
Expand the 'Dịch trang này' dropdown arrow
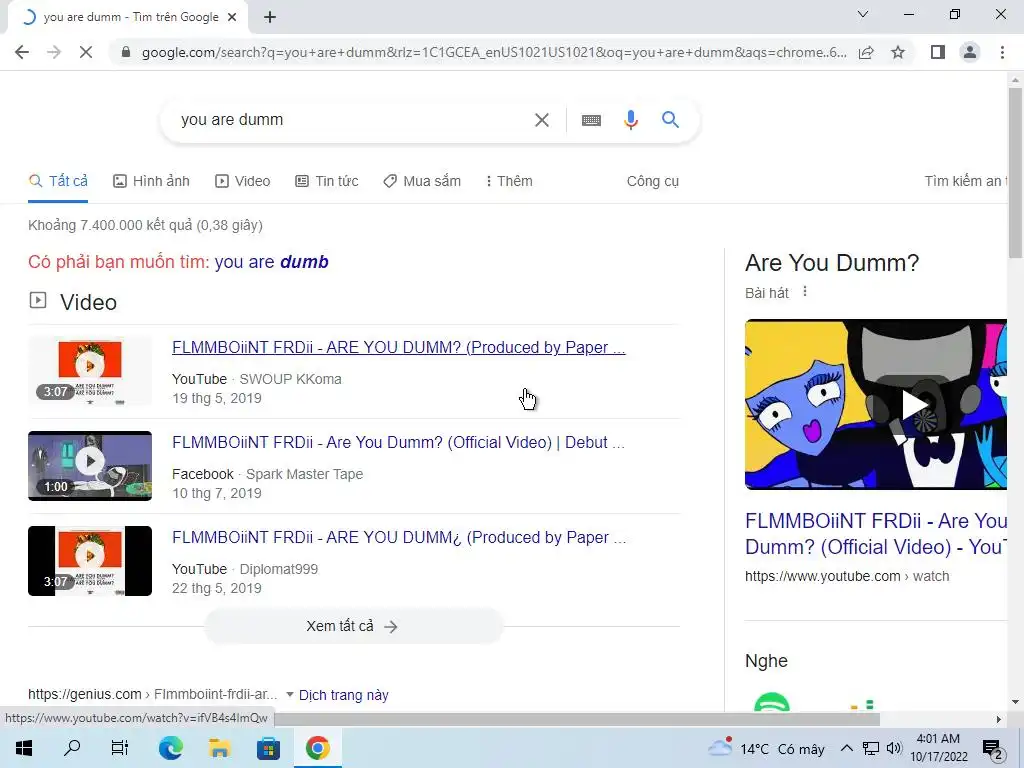(x=290, y=695)
